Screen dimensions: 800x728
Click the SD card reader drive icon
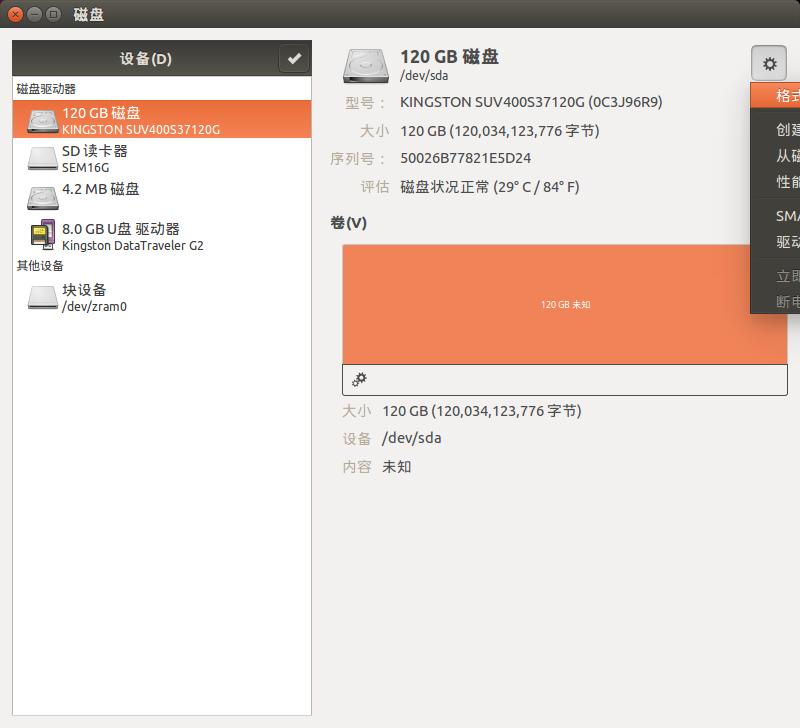[43, 159]
